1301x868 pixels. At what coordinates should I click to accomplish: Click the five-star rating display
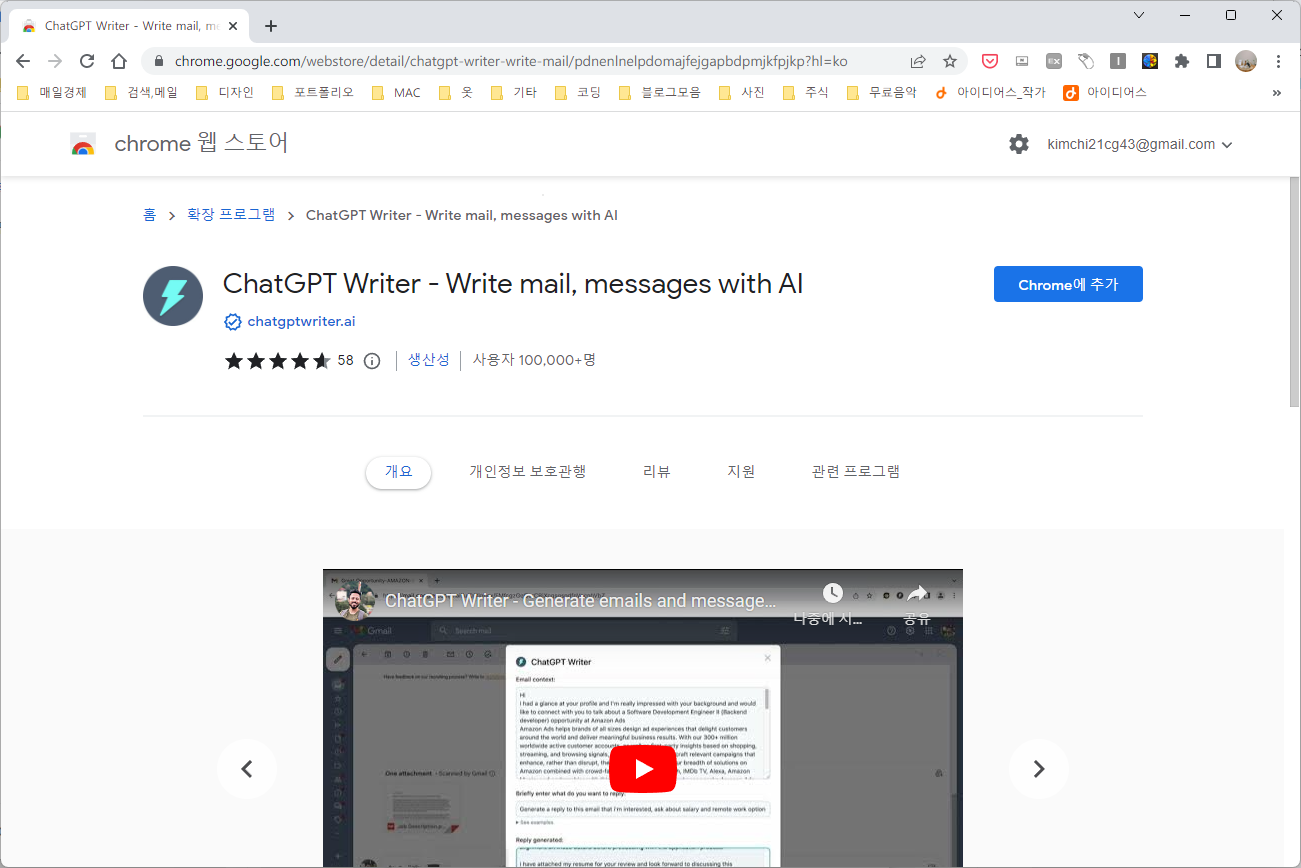pyautogui.click(x=277, y=361)
